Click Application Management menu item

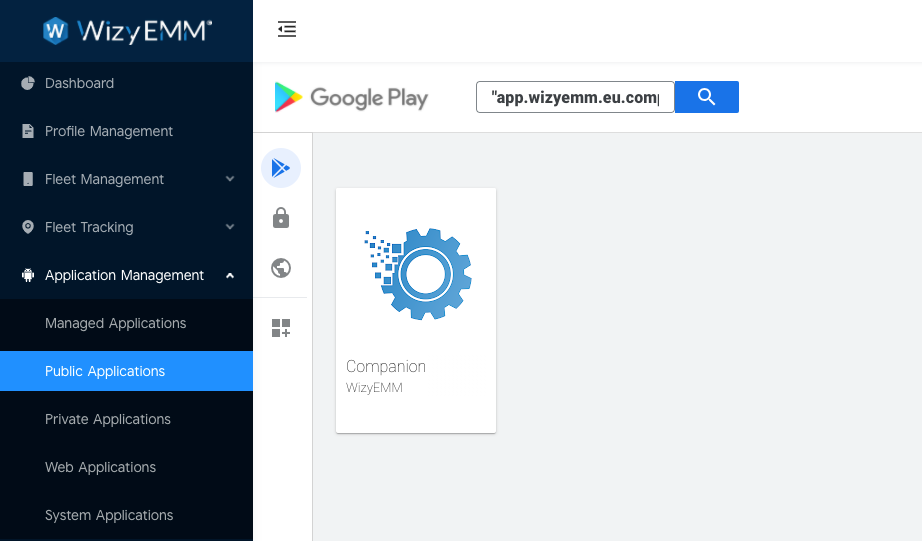point(126,275)
